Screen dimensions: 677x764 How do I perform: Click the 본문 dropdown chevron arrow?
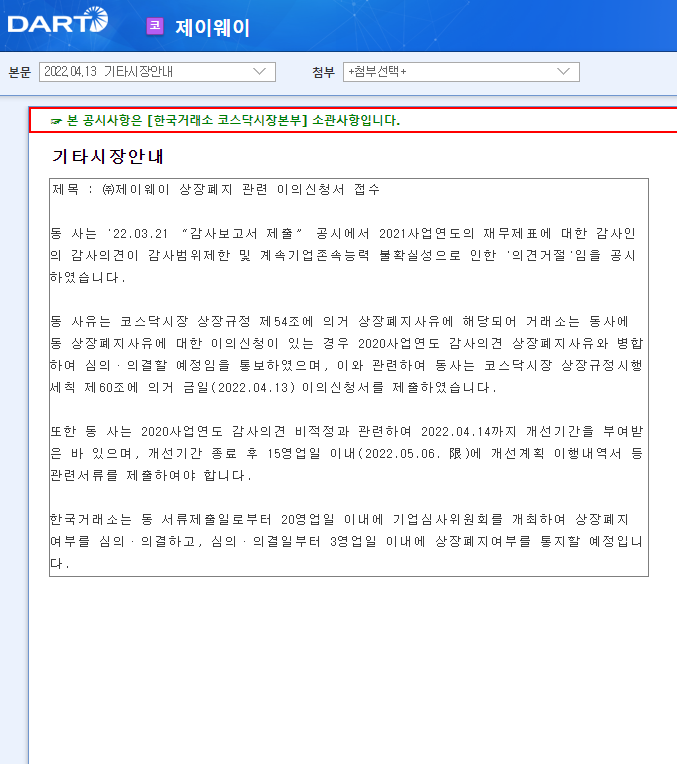(x=260, y=72)
